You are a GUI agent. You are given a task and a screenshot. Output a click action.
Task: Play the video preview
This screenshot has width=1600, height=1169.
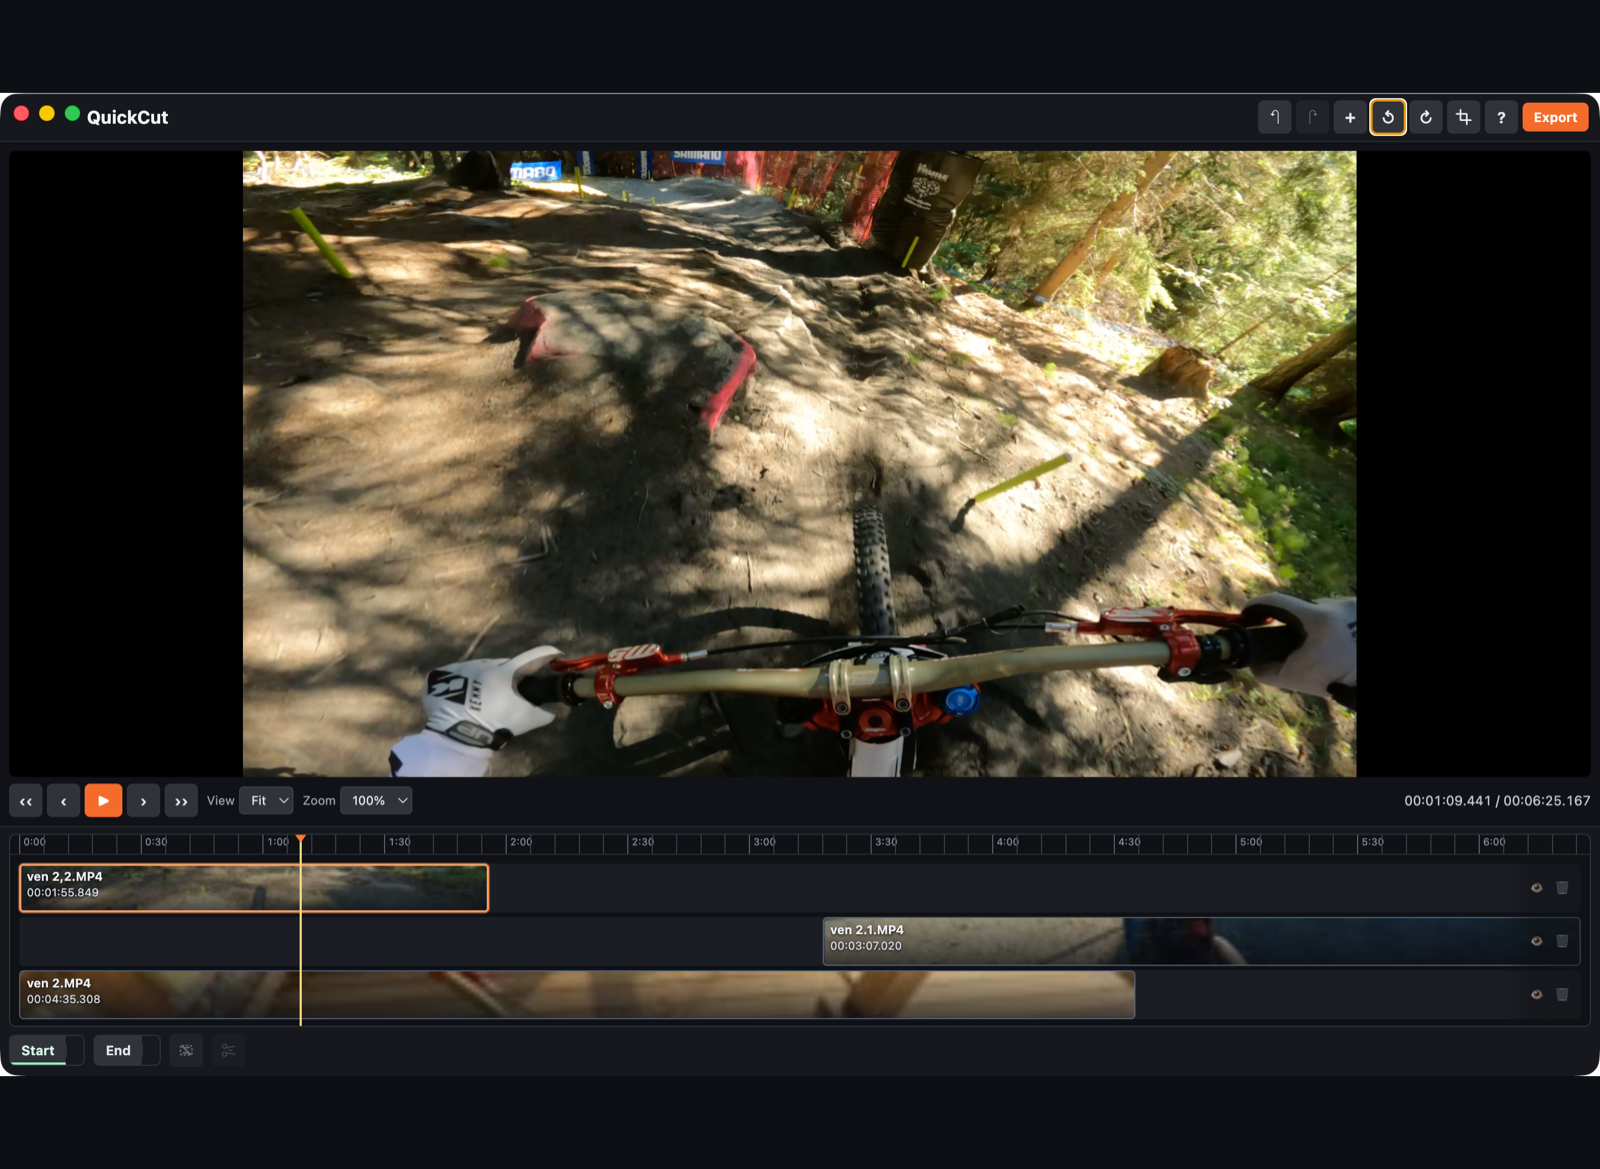[103, 801]
